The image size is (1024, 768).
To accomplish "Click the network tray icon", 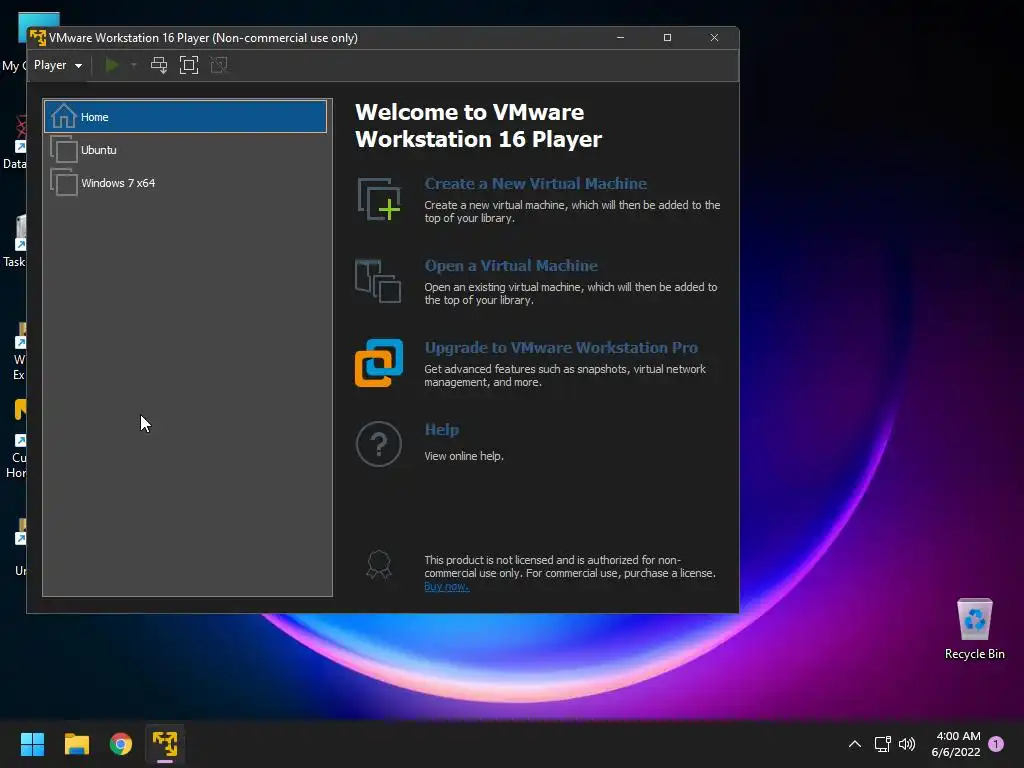I will coord(883,744).
